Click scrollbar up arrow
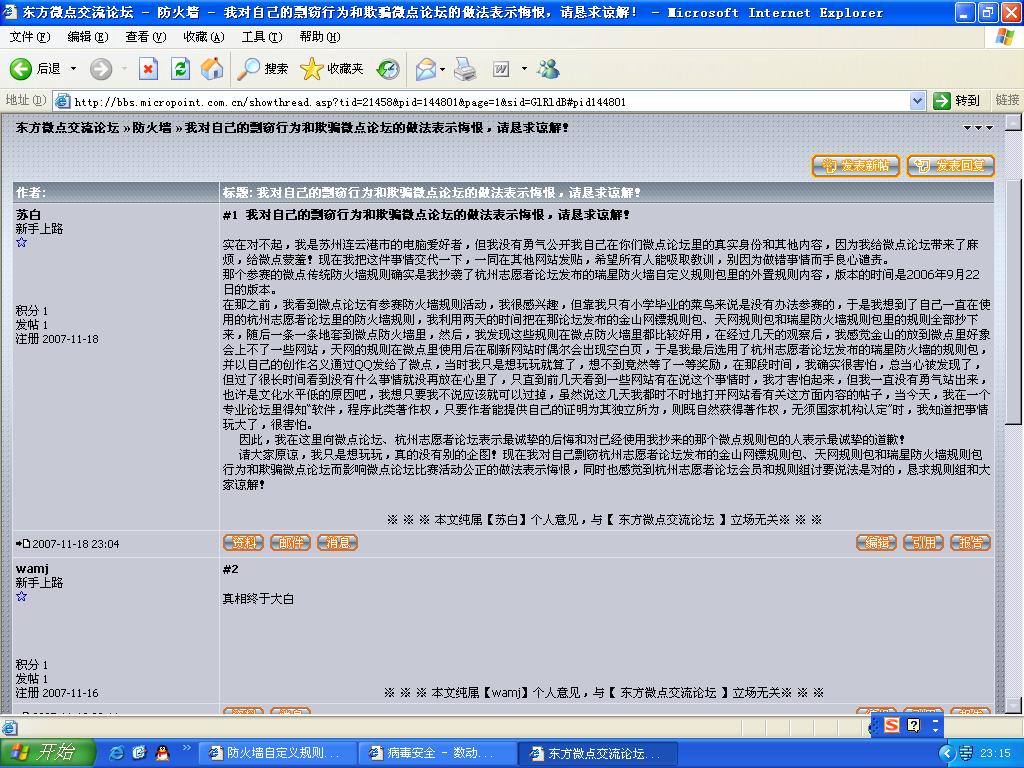The height and width of the screenshot is (768, 1024). click(x=1013, y=123)
